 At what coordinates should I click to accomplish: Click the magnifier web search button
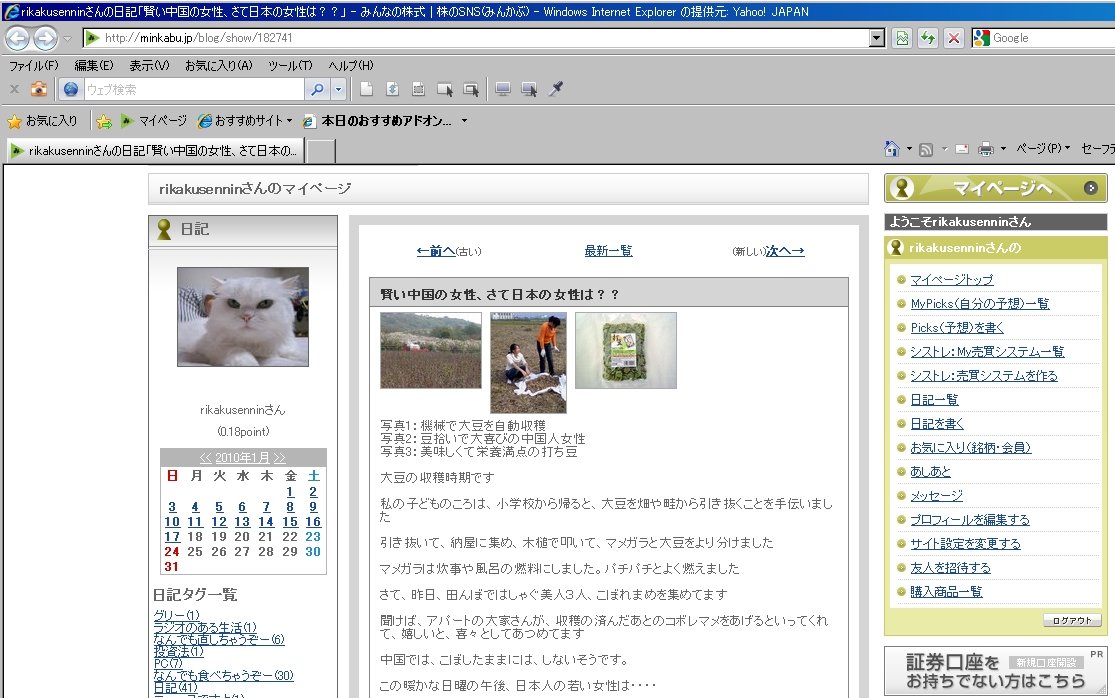click(x=317, y=90)
